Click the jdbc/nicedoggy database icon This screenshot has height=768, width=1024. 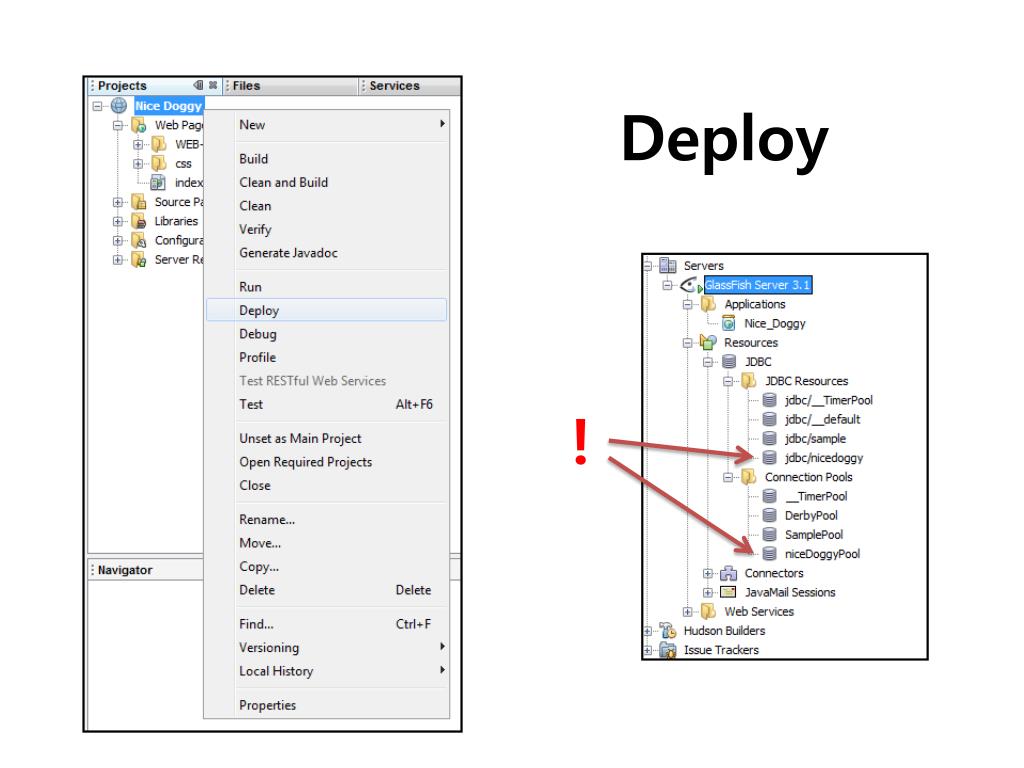tap(769, 458)
